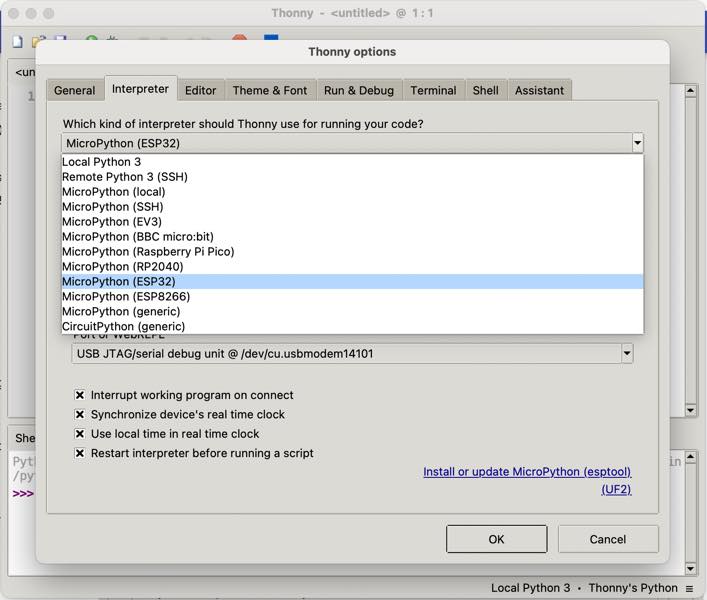Choose MicroPython (ESP8266) interpreter
This screenshot has width=707, height=600.
352,296
